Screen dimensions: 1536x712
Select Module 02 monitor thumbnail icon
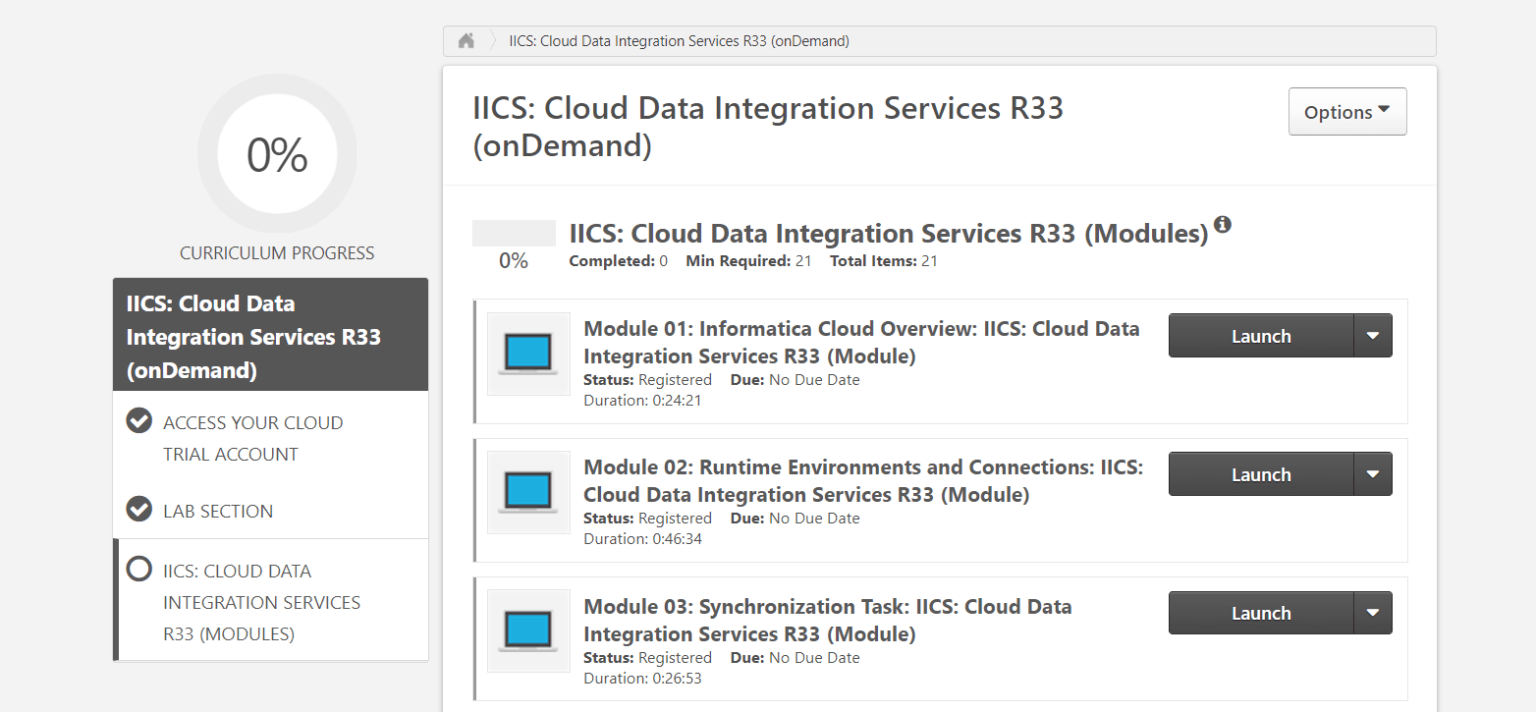click(528, 492)
